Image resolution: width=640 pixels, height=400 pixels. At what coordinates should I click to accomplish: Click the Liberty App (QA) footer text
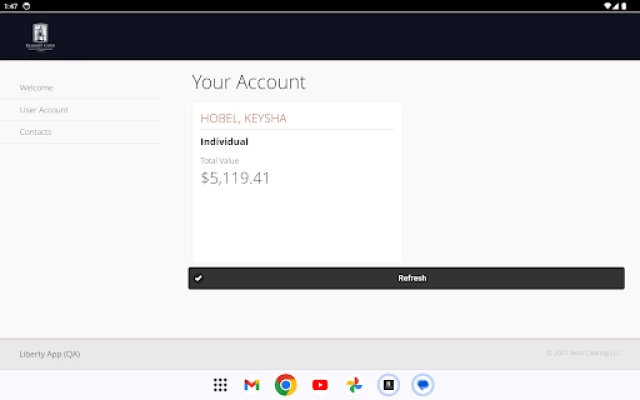pos(50,354)
